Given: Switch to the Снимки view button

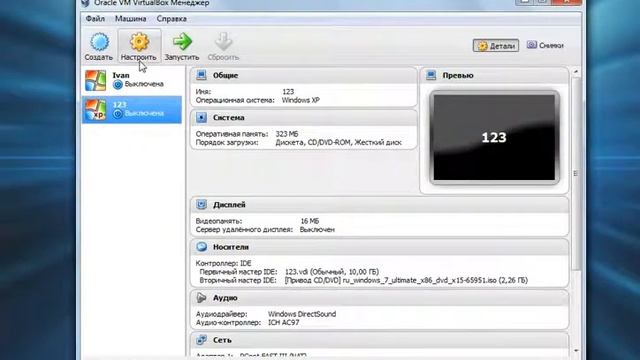Looking at the screenshot, I should click(545, 45).
